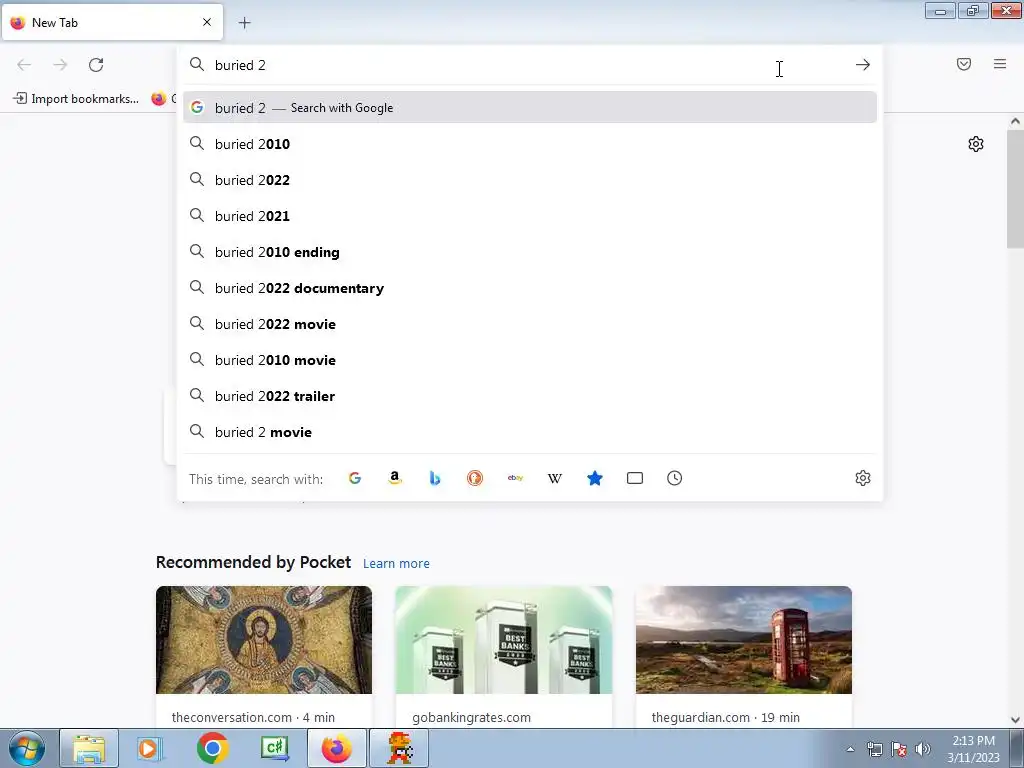Close the New Tab tab
This screenshot has height=768, width=1024.
(207, 22)
